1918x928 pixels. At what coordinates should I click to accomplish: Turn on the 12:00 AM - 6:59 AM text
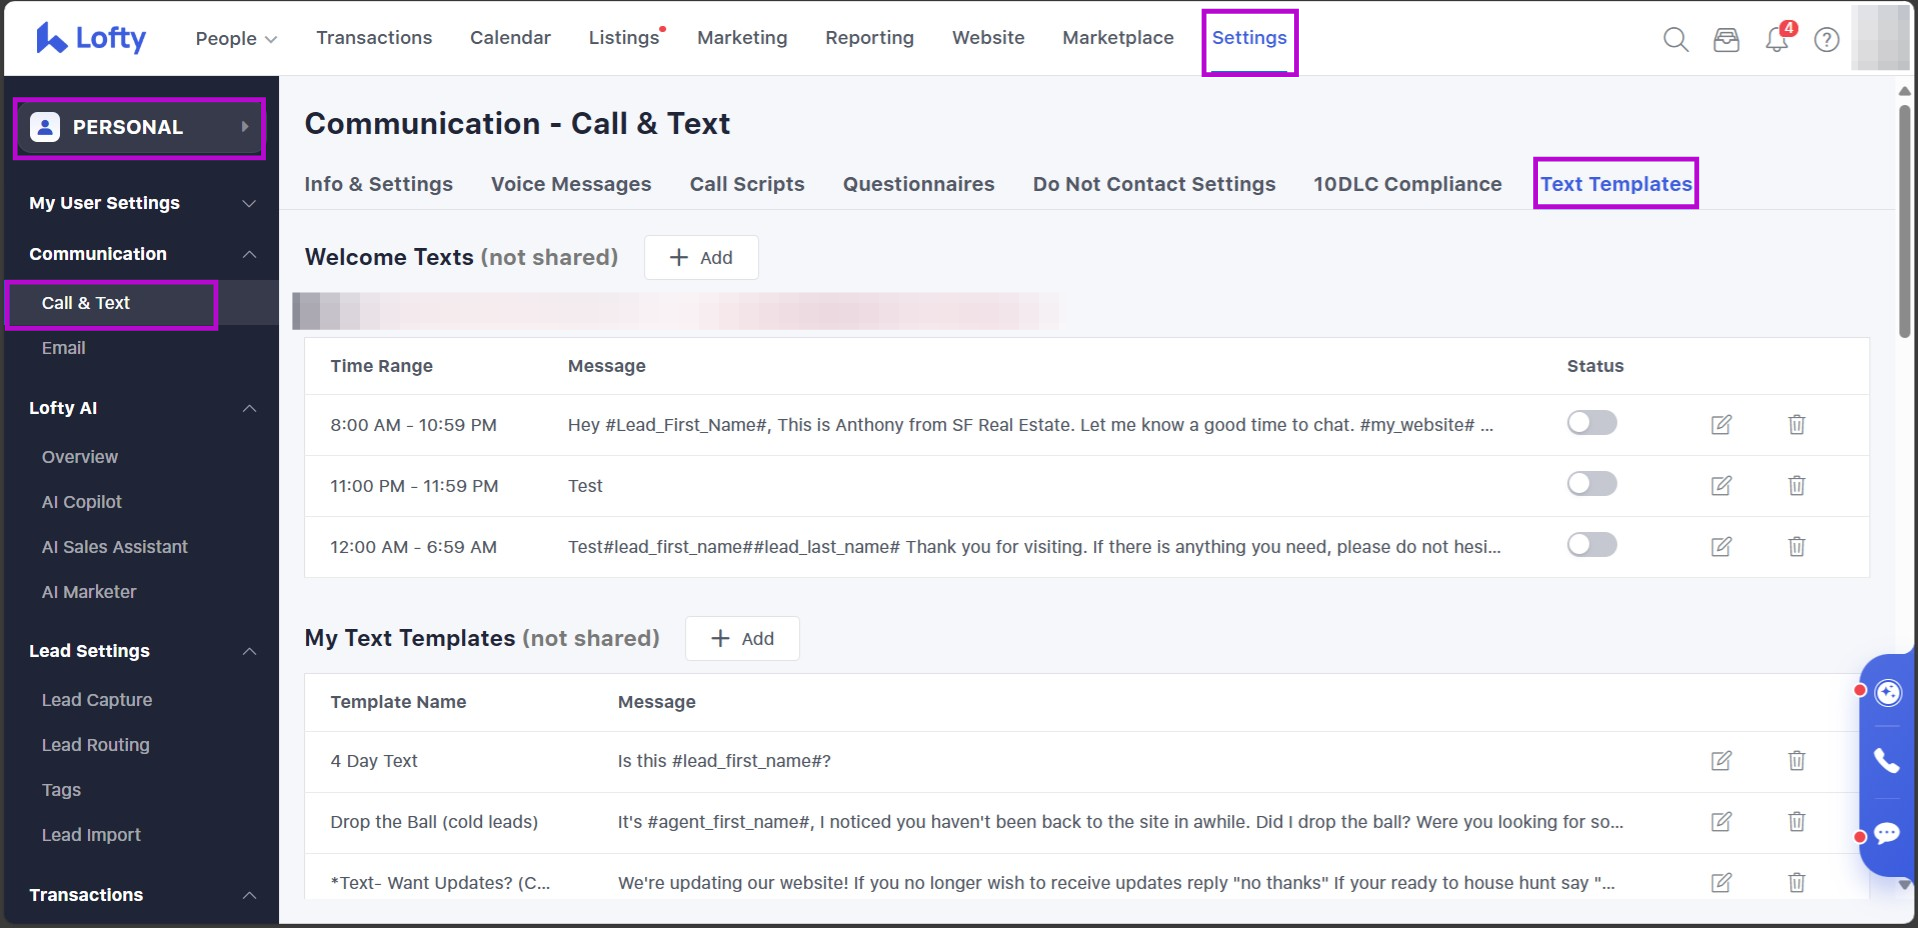[1591, 545]
